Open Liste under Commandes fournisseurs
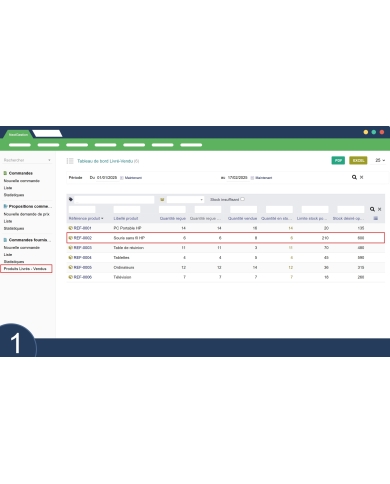This screenshot has width=390, height=484. click(8, 254)
